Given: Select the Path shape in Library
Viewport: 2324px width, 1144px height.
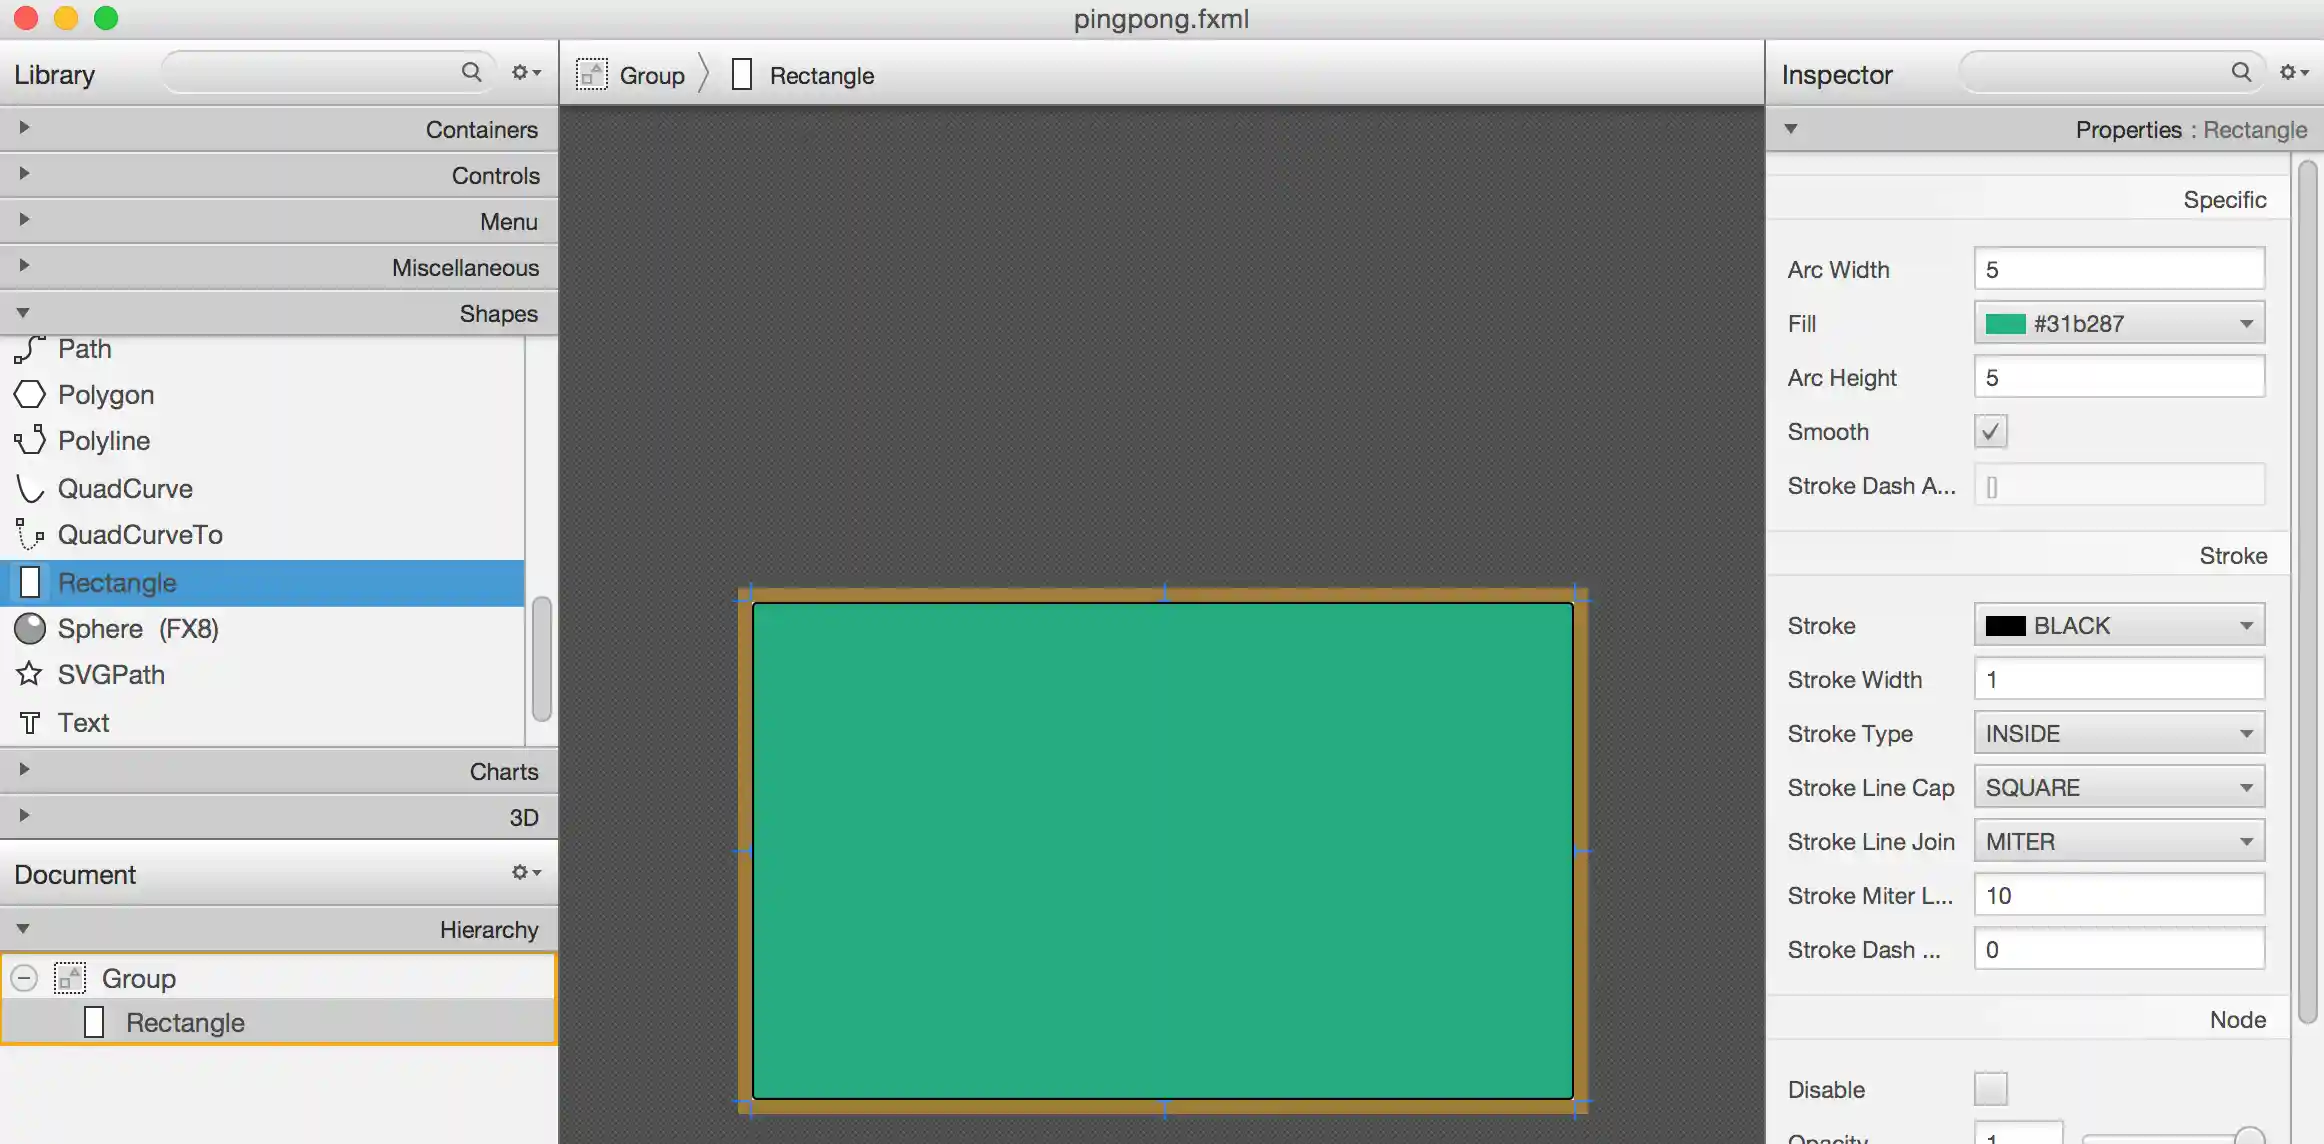Looking at the screenshot, I should pyautogui.click(x=85, y=348).
